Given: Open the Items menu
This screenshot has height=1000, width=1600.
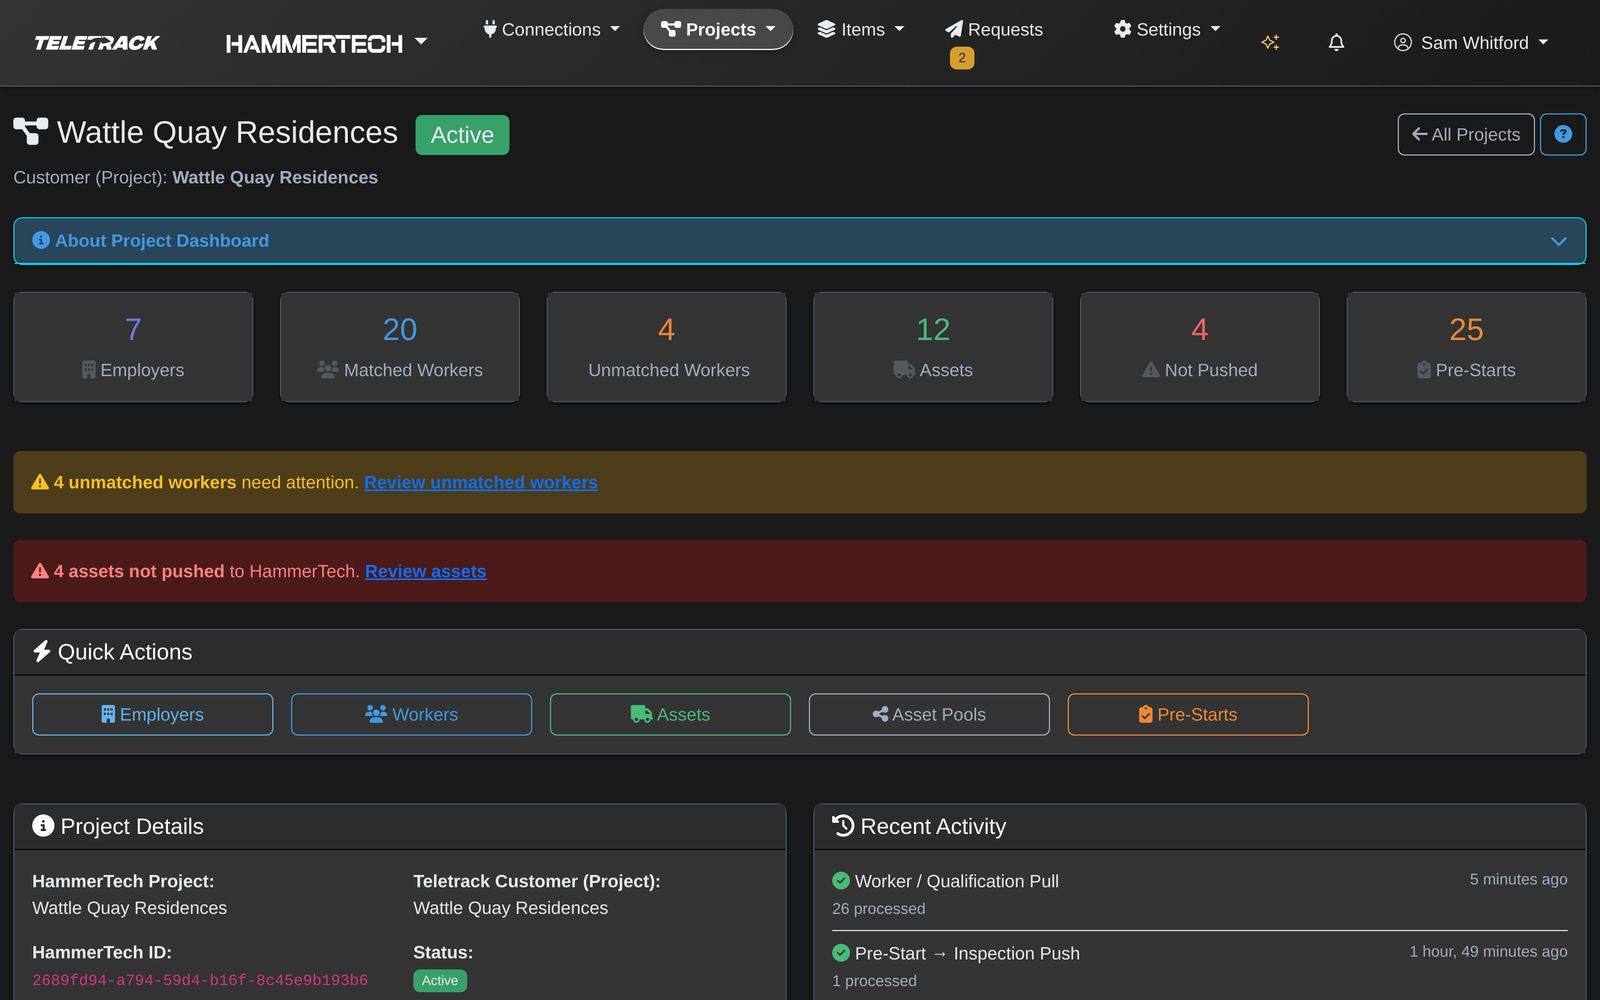Looking at the screenshot, I should (861, 30).
